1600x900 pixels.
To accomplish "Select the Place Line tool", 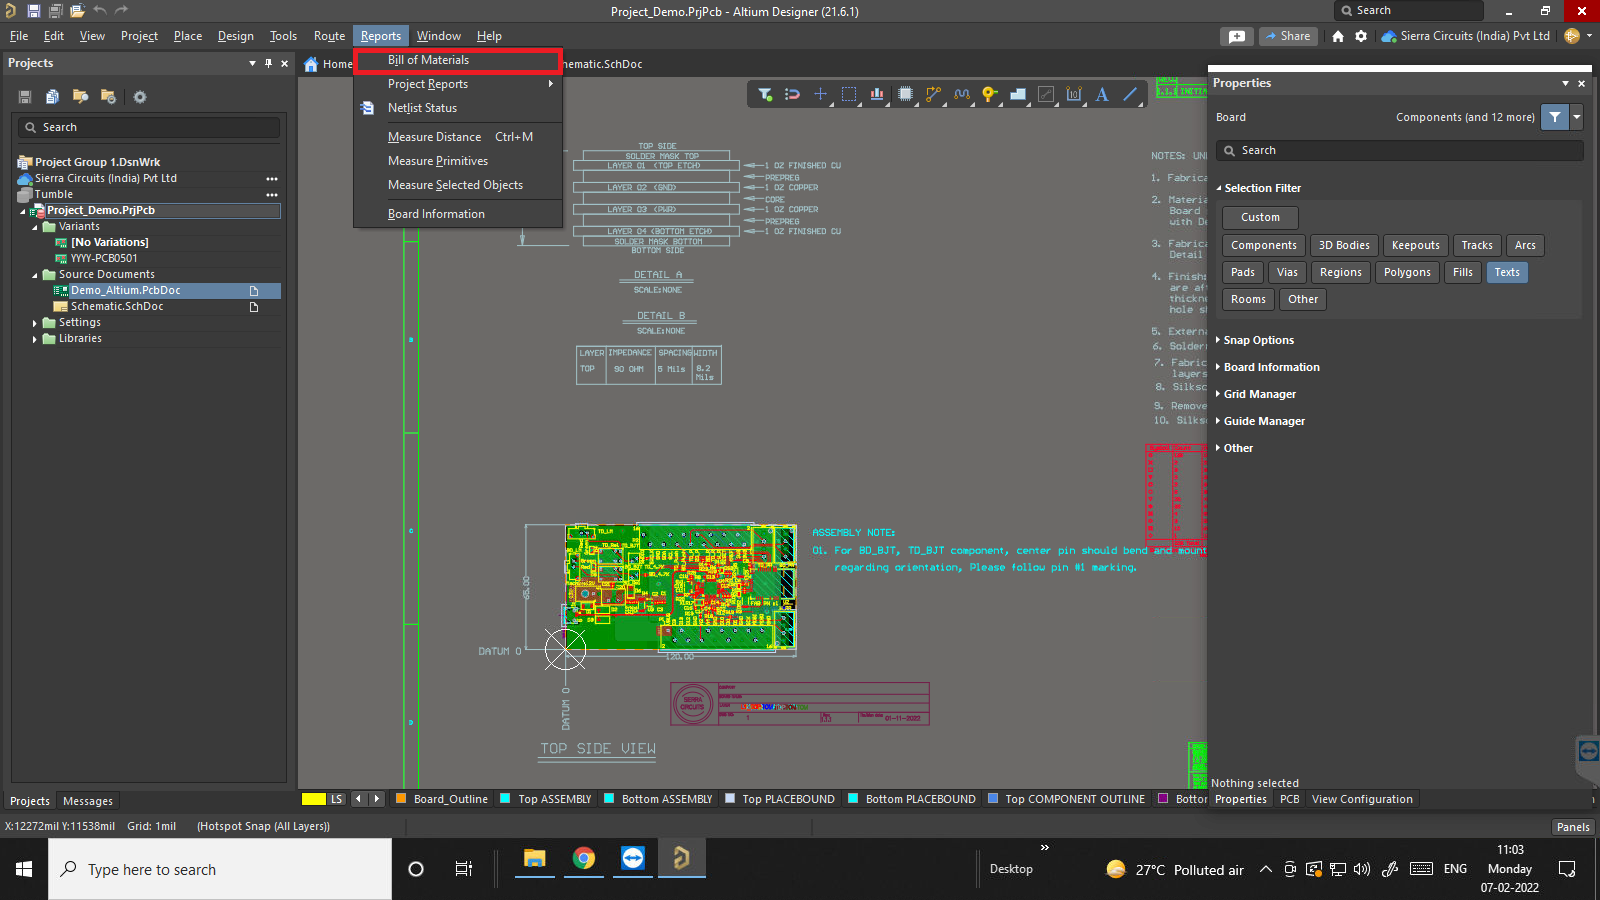I will point(1130,94).
